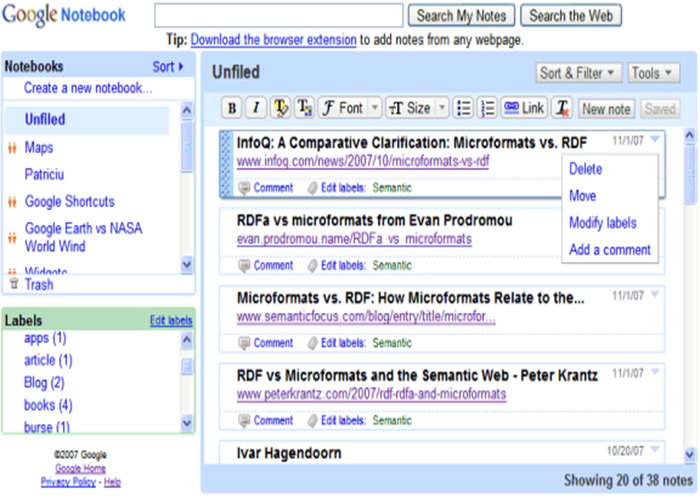Image resolution: width=700 pixels, height=500 pixels.
Task: Insert a link with Link button
Action: click(524, 108)
